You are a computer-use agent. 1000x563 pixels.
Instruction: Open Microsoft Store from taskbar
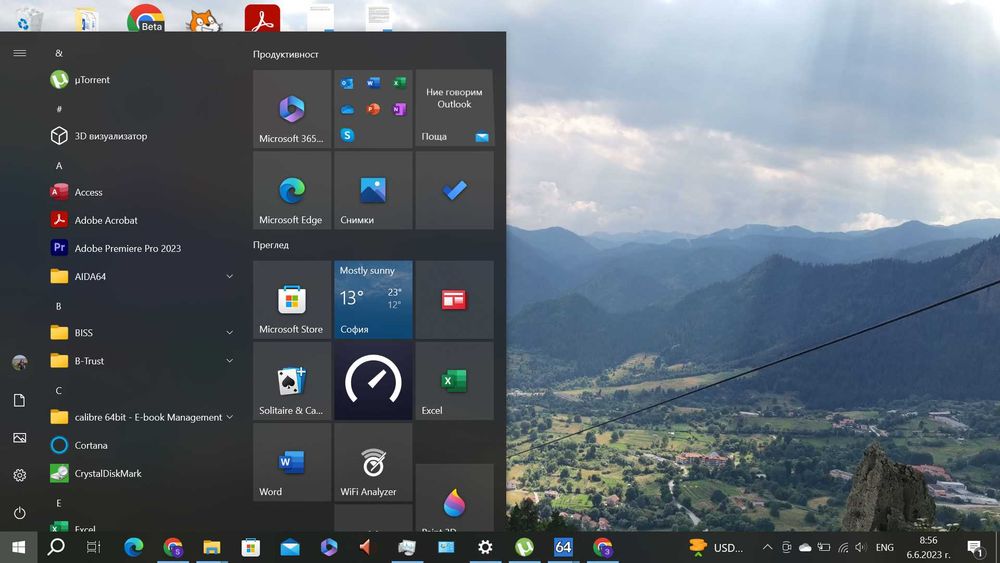251,547
